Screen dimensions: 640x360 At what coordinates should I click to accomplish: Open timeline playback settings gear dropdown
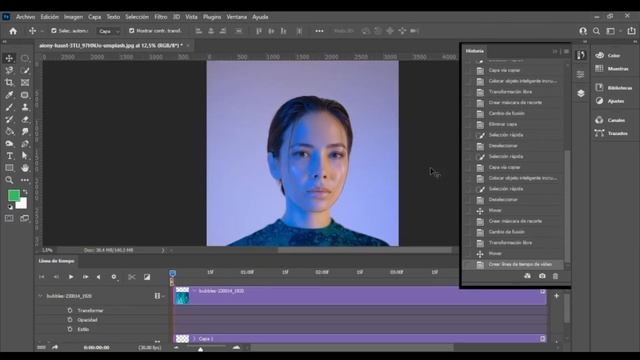114,277
